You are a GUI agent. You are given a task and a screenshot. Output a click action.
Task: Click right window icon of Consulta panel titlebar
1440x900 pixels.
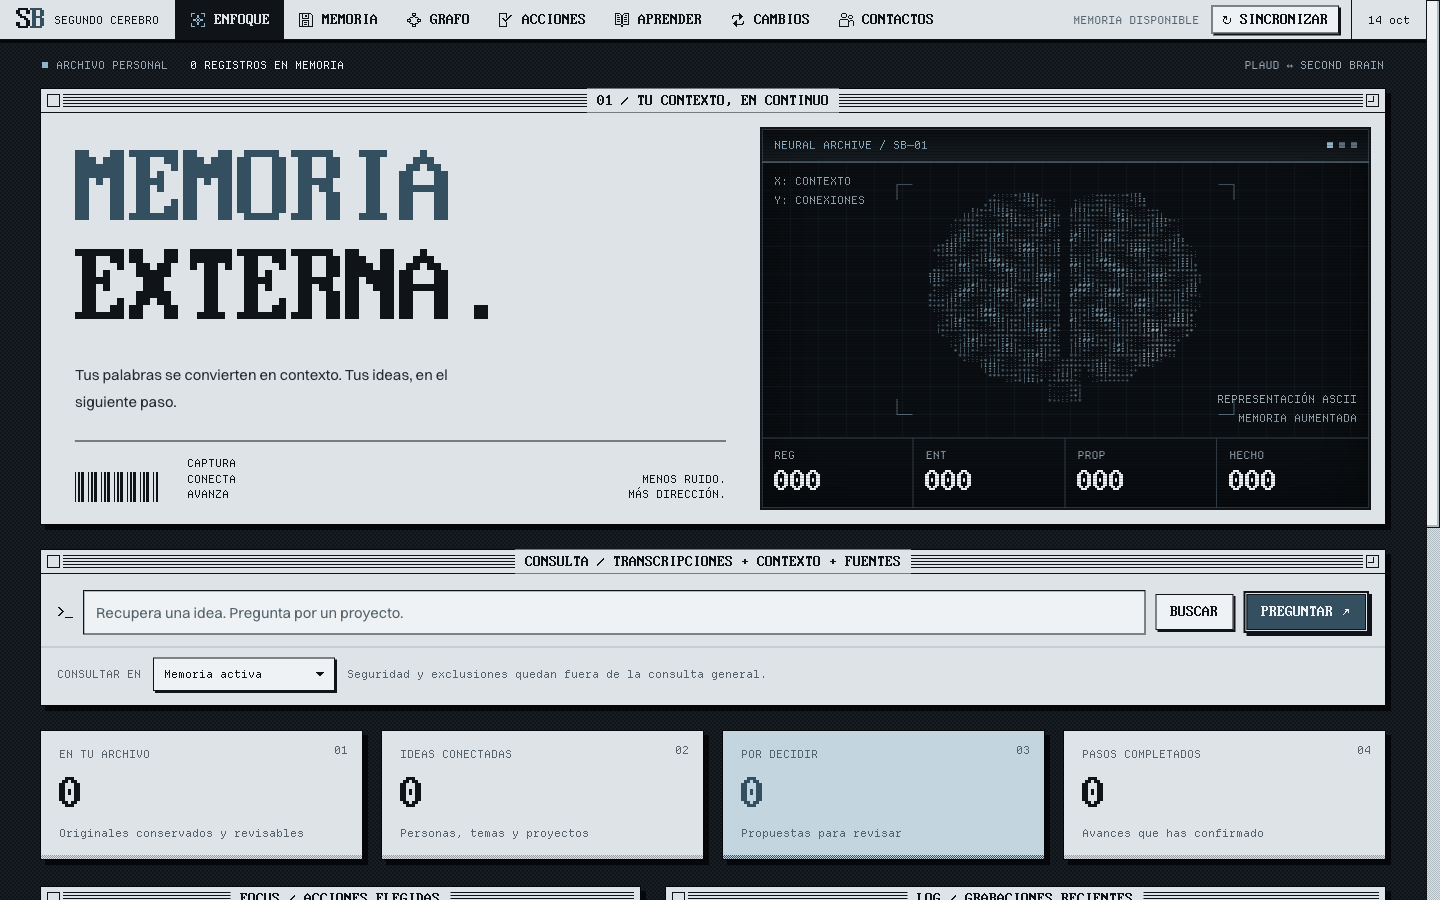tap(1372, 561)
